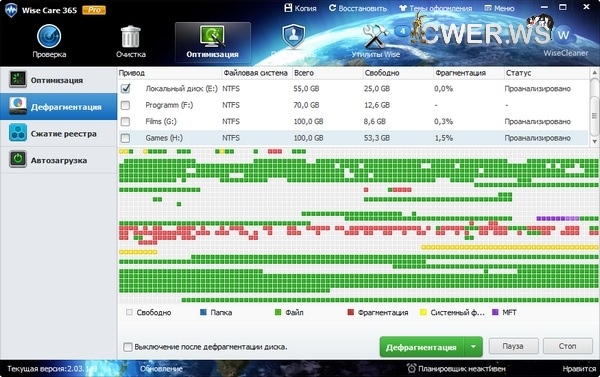This screenshot has height=377, width=600.
Task: Enable shutdown after defragmentation checkbox
Action: [x=128, y=347]
